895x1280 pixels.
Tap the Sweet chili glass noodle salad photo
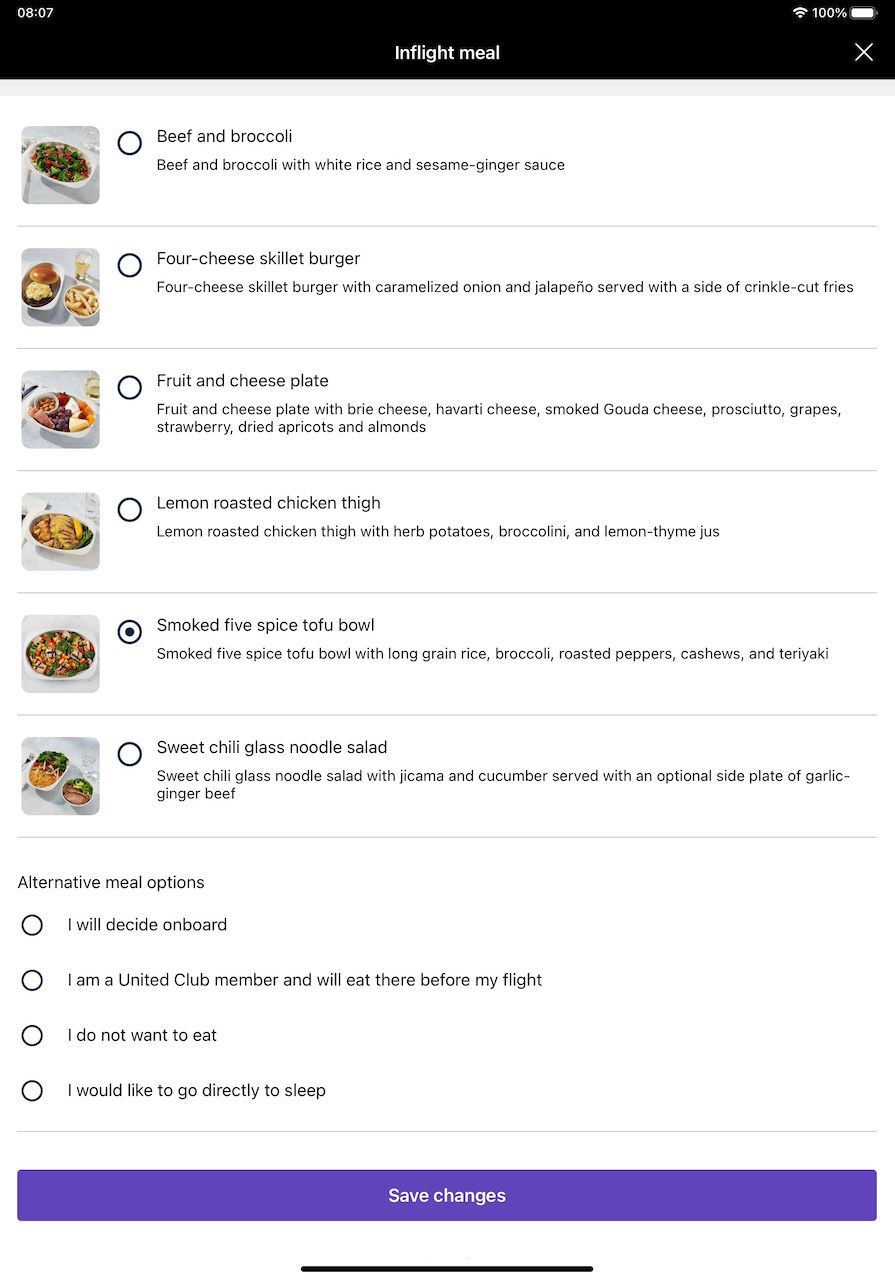pos(61,776)
